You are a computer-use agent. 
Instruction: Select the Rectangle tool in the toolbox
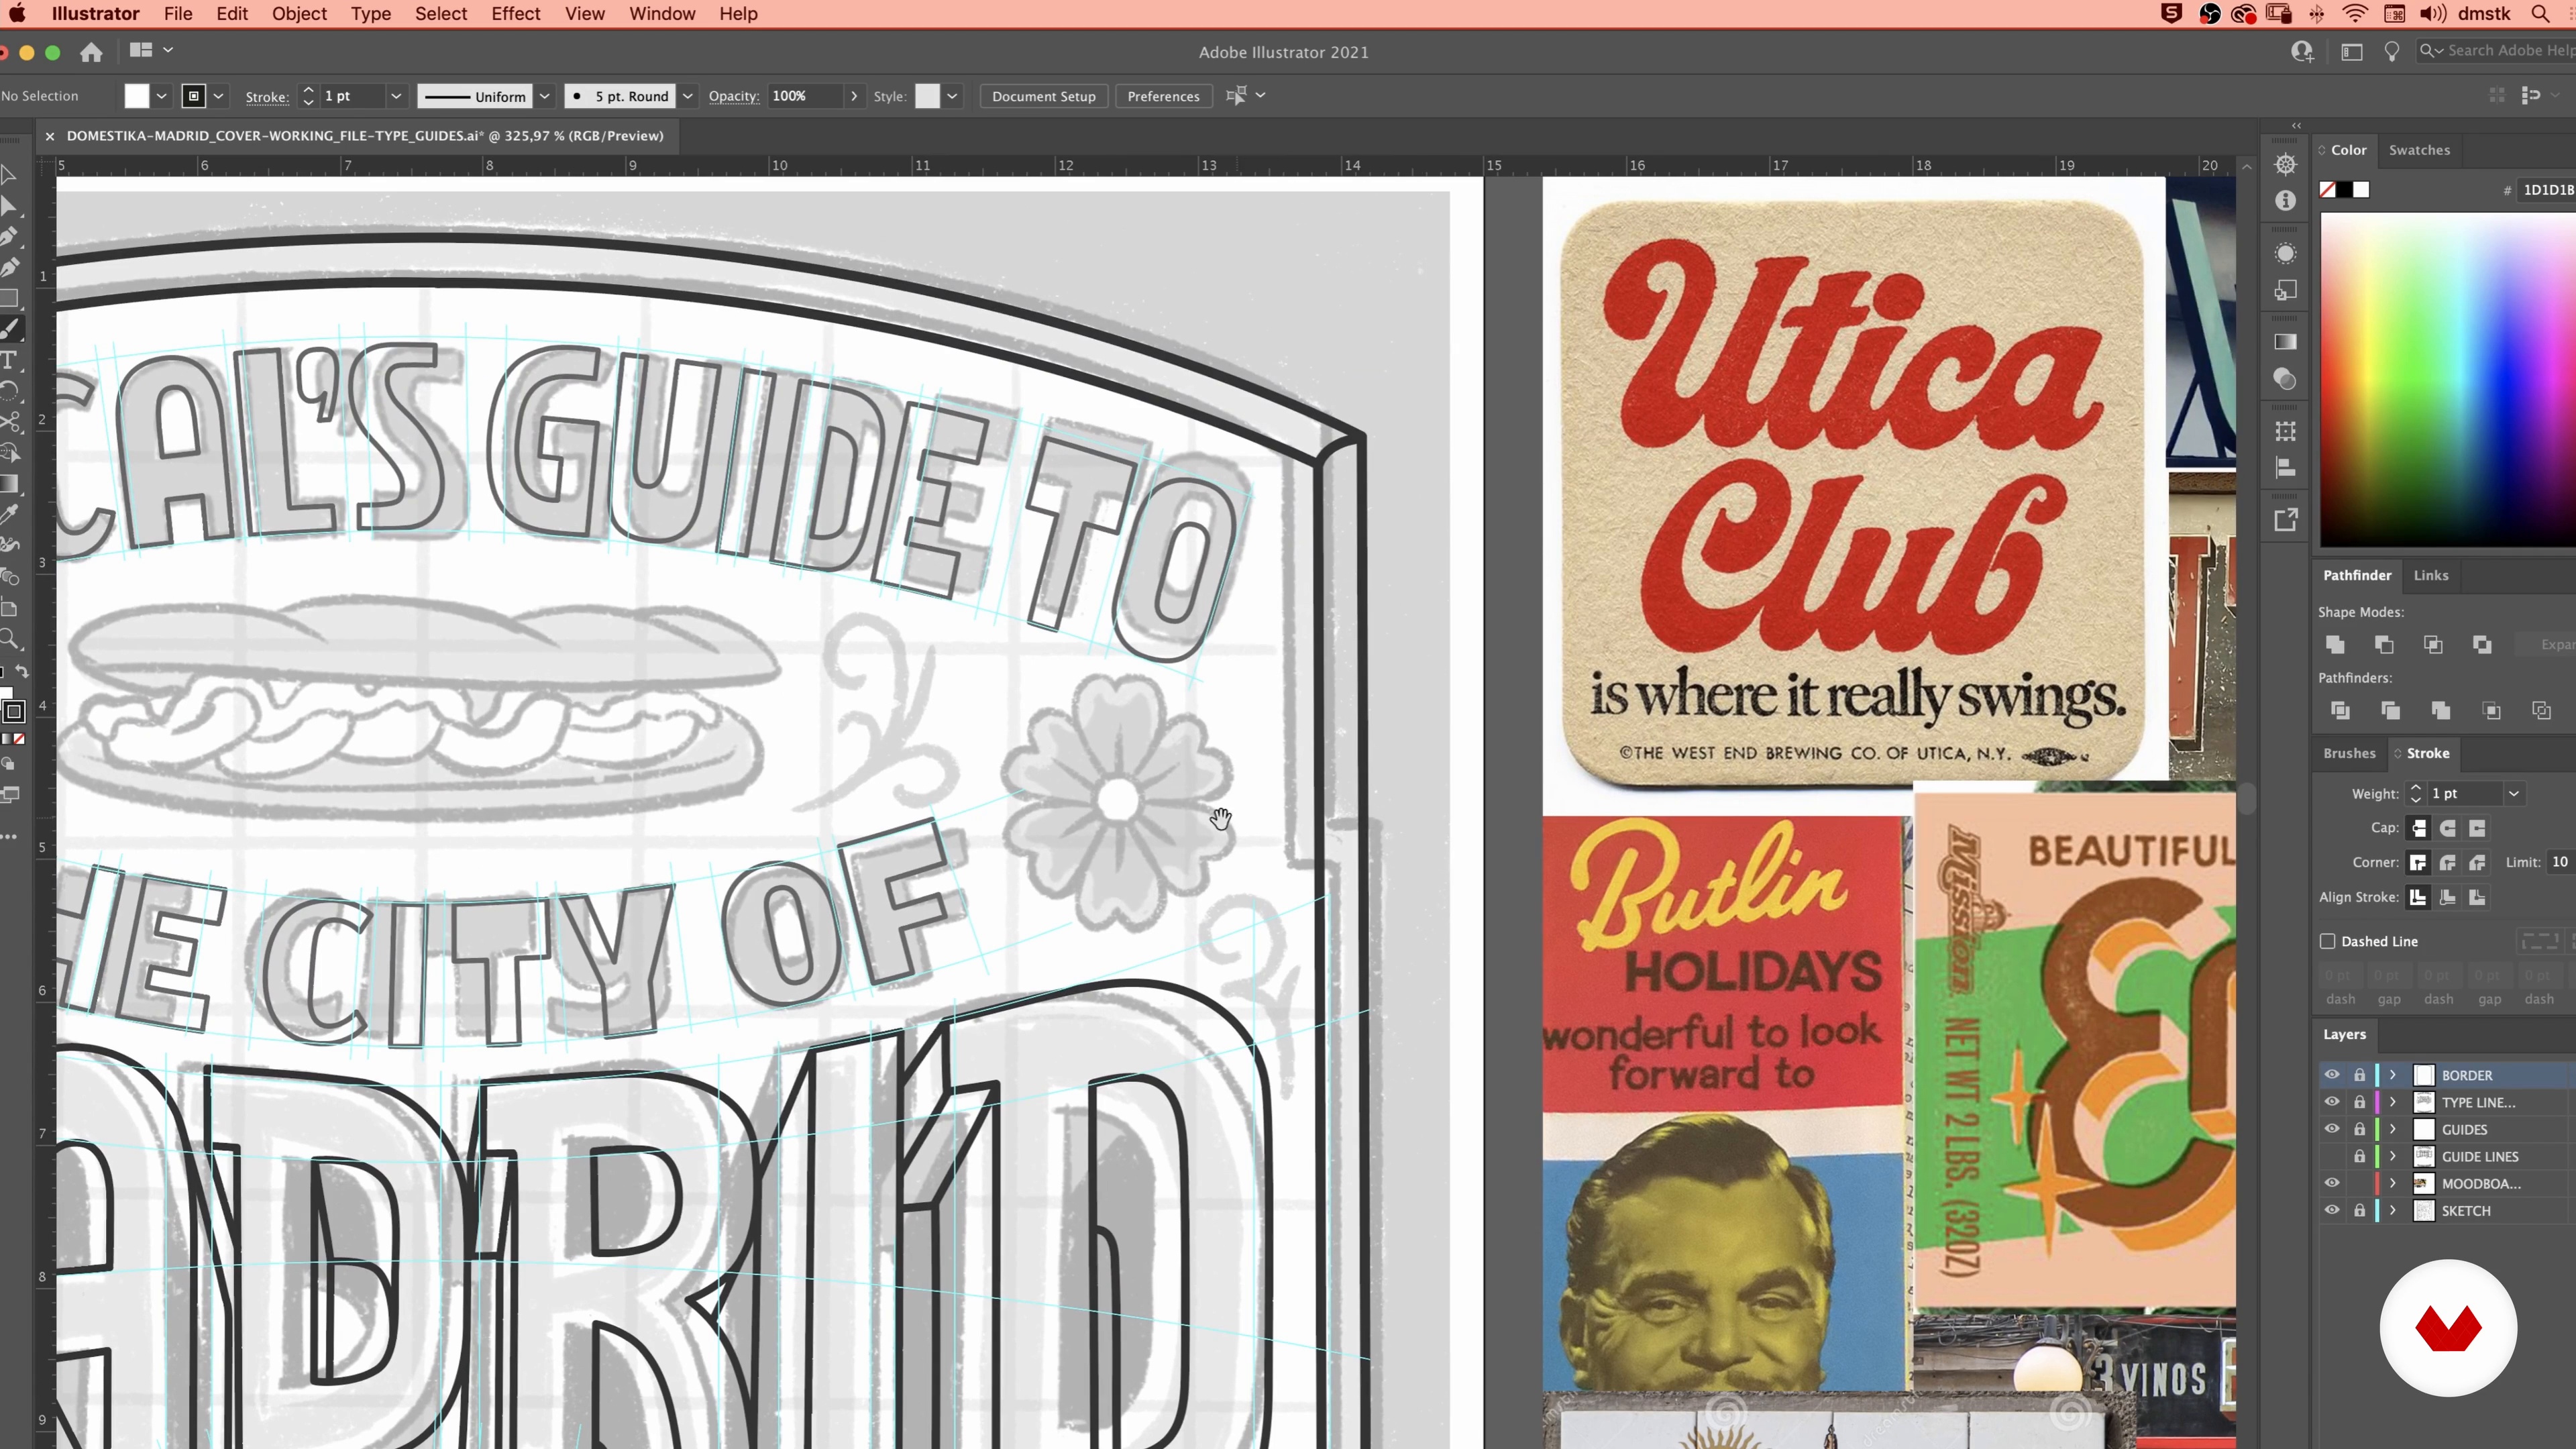9,298
